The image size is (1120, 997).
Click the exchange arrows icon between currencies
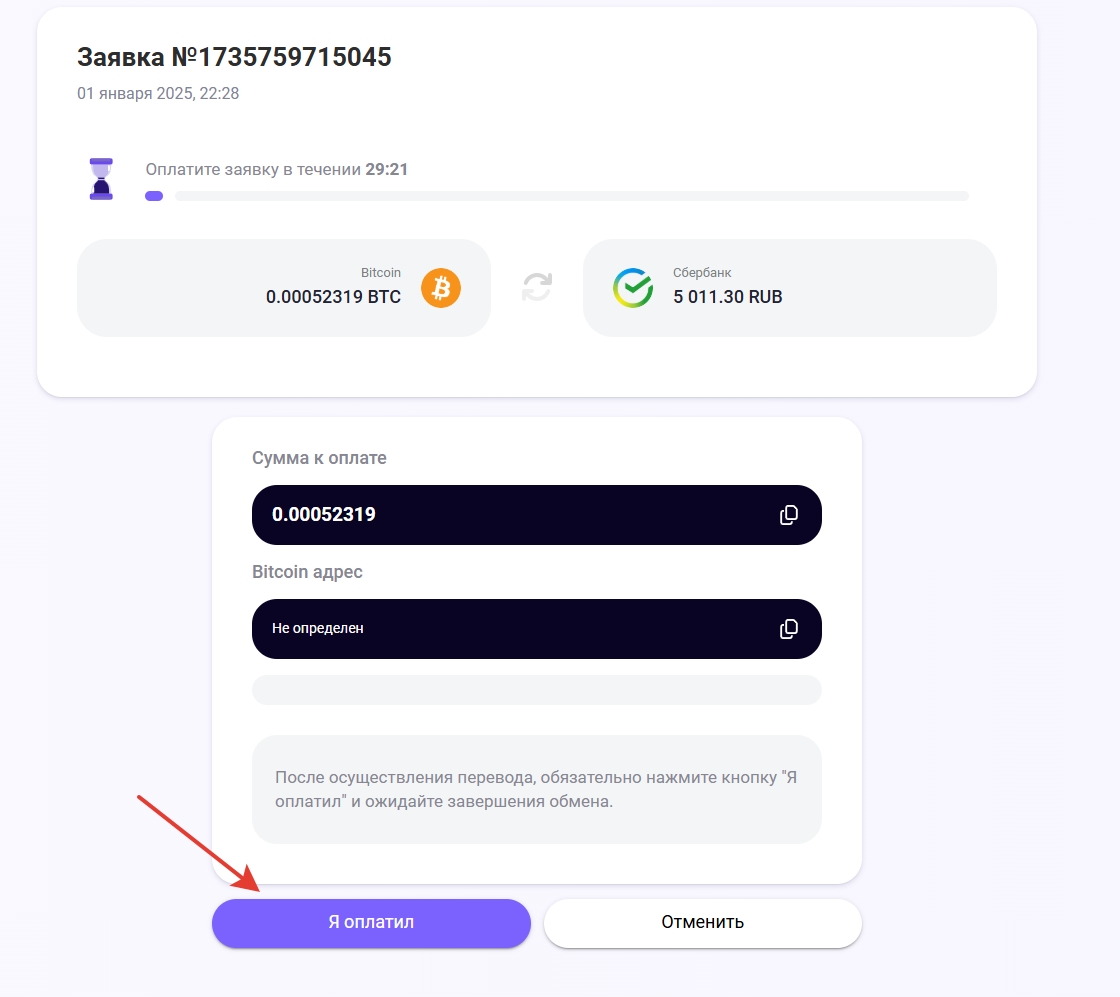click(x=537, y=288)
